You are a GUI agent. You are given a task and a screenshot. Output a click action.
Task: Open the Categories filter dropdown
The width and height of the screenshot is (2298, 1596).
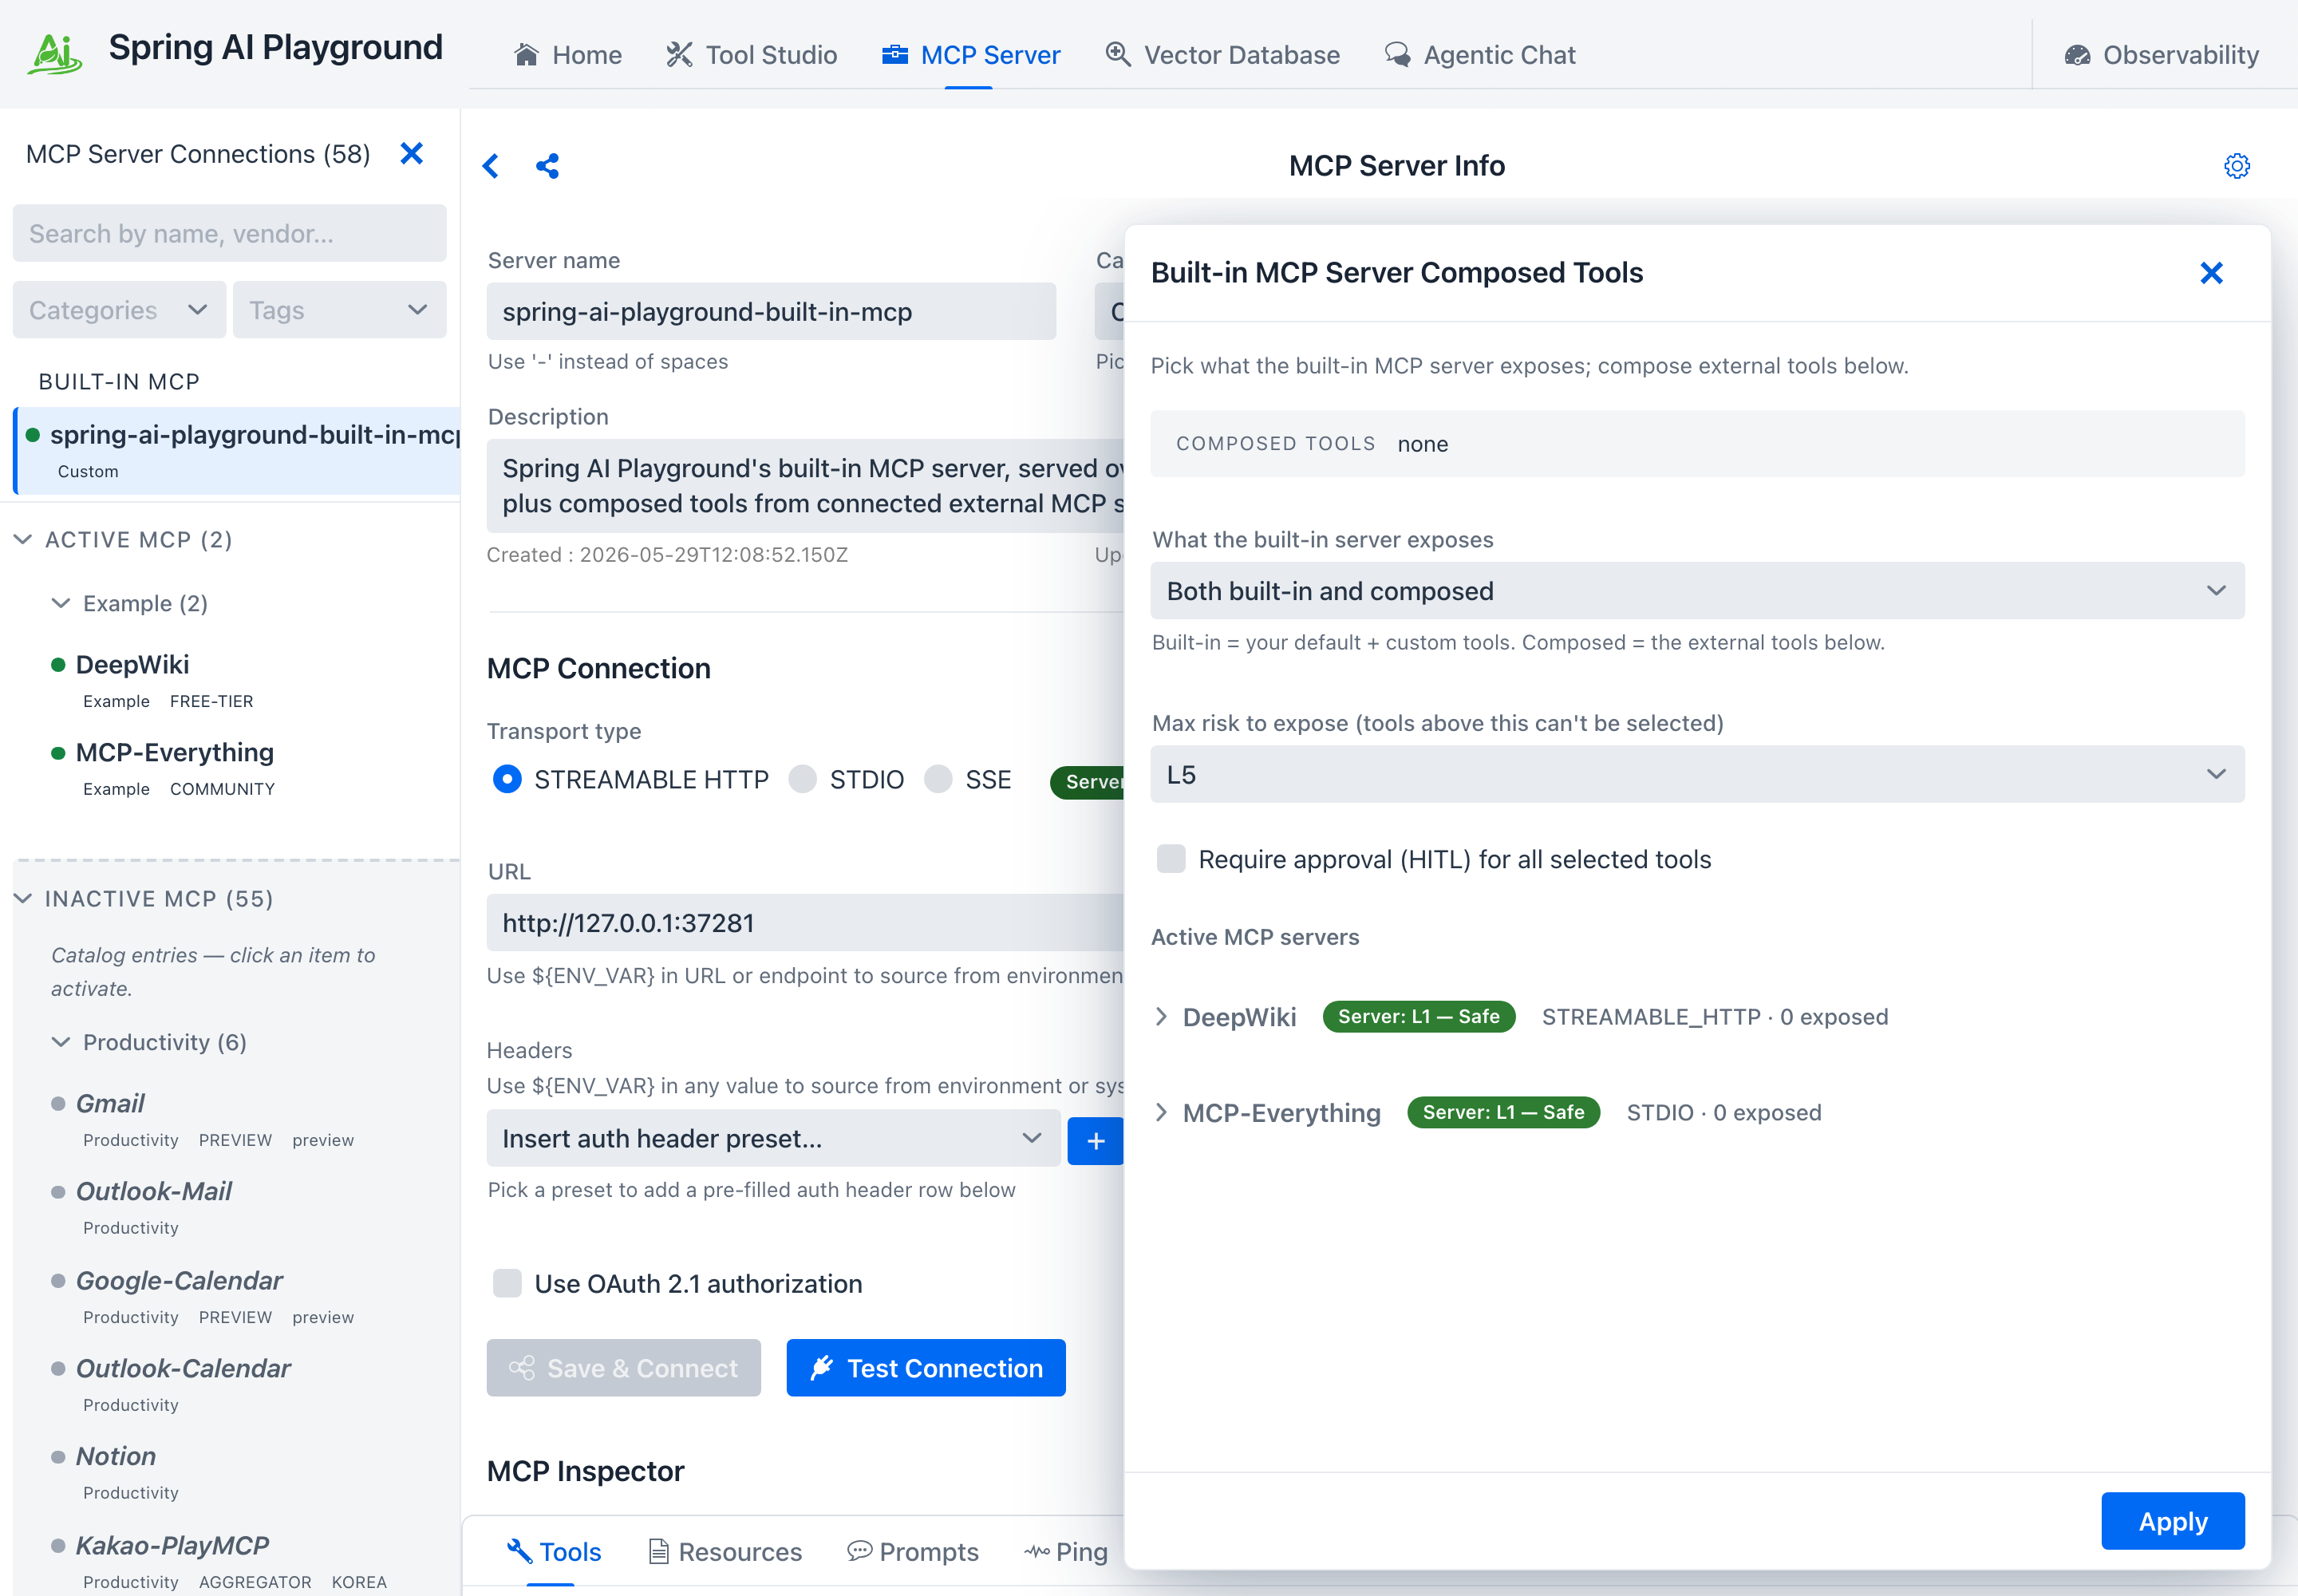pyautogui.click(x=119, y=310)
